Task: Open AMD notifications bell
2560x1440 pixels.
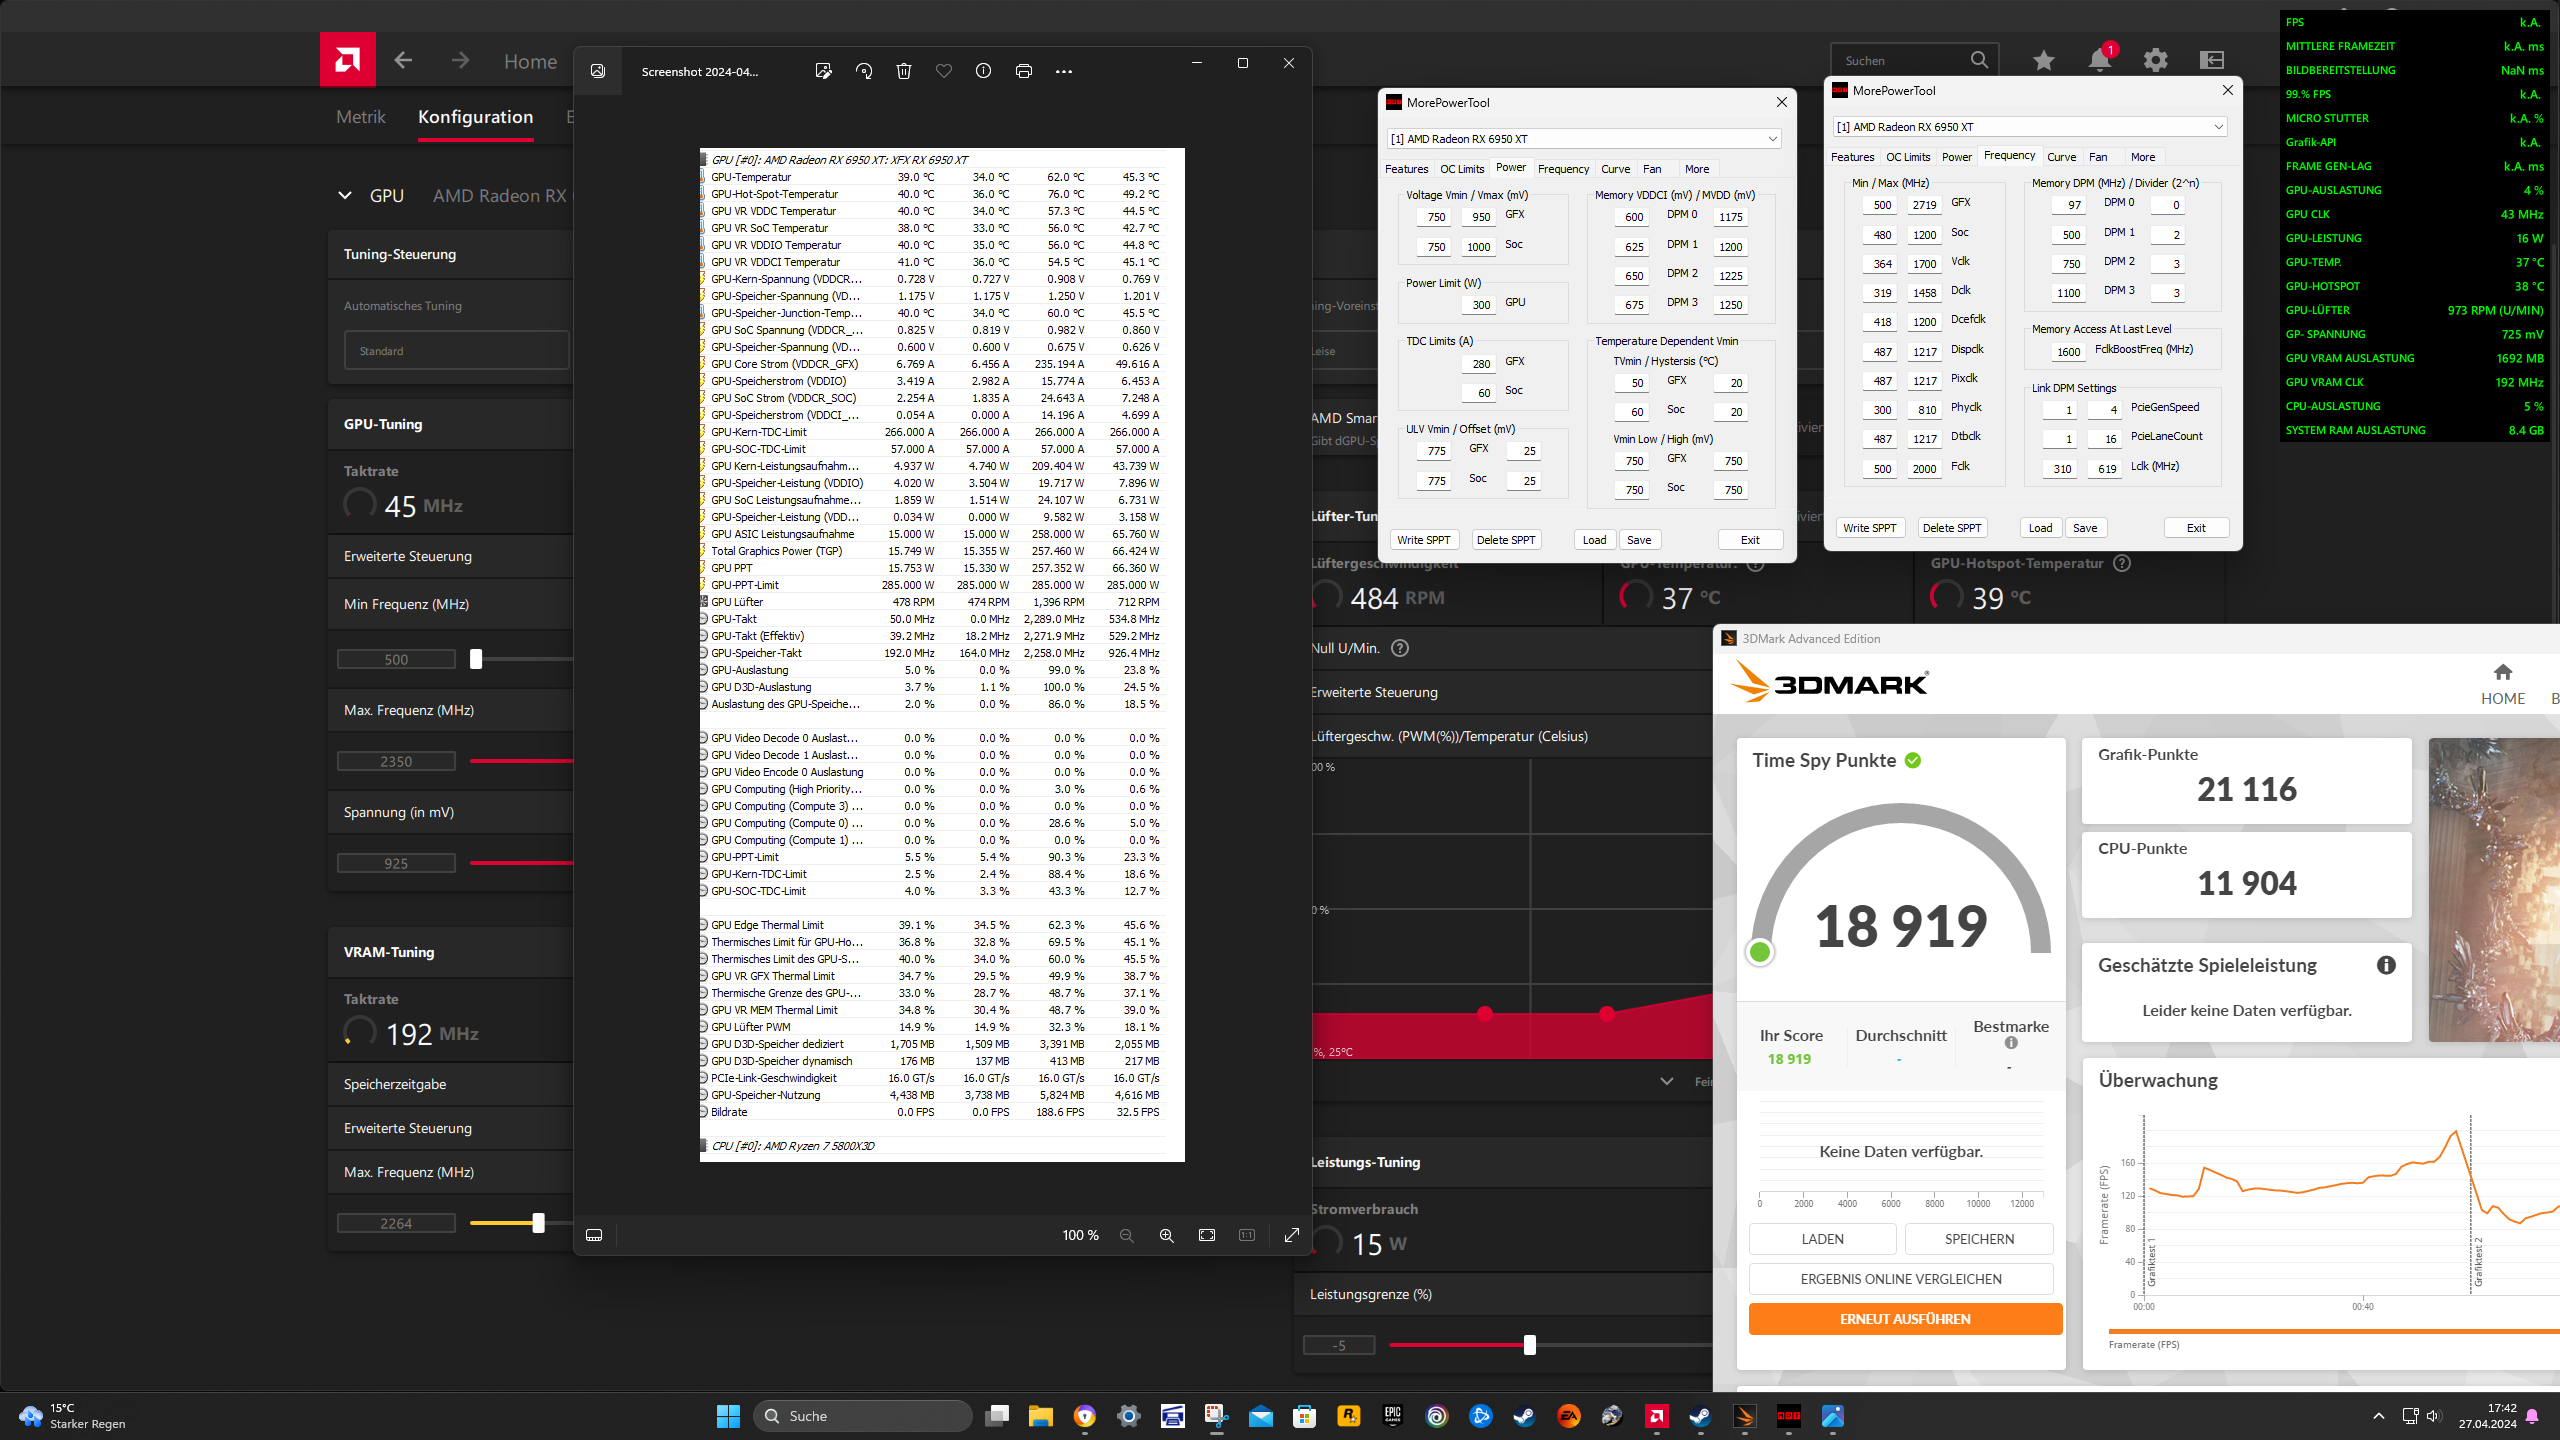Action: point(2099,60)
